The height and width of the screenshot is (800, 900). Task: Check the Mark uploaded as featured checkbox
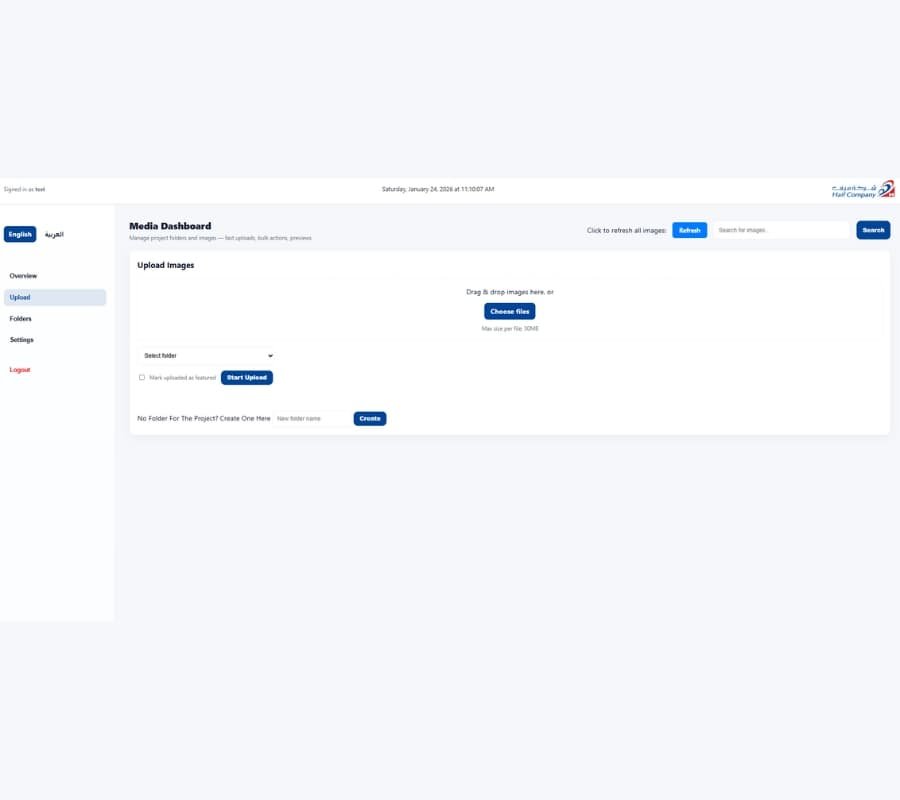142,377
